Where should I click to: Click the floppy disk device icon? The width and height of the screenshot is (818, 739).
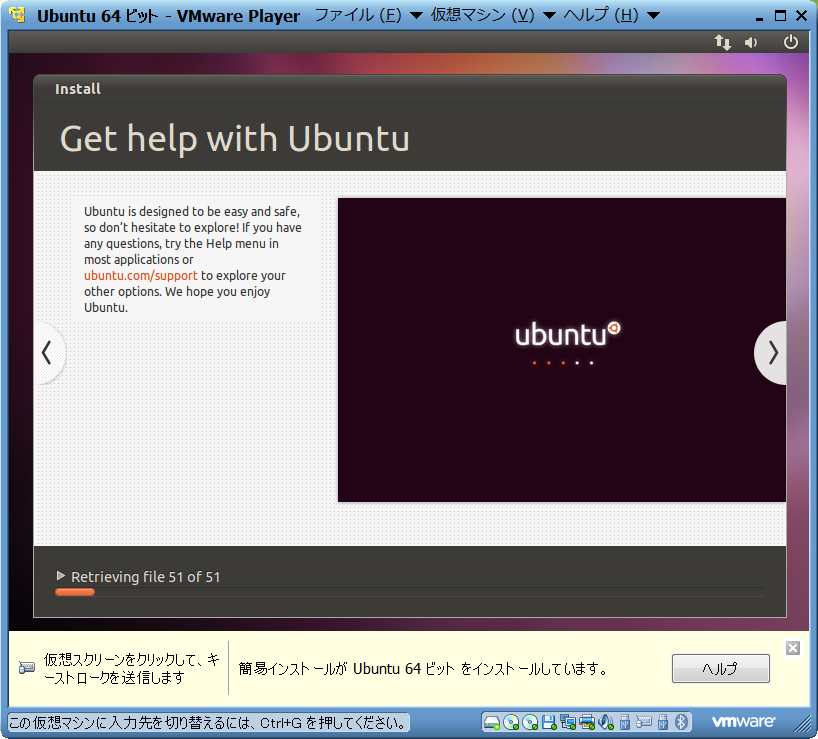(x=549, y=722)
